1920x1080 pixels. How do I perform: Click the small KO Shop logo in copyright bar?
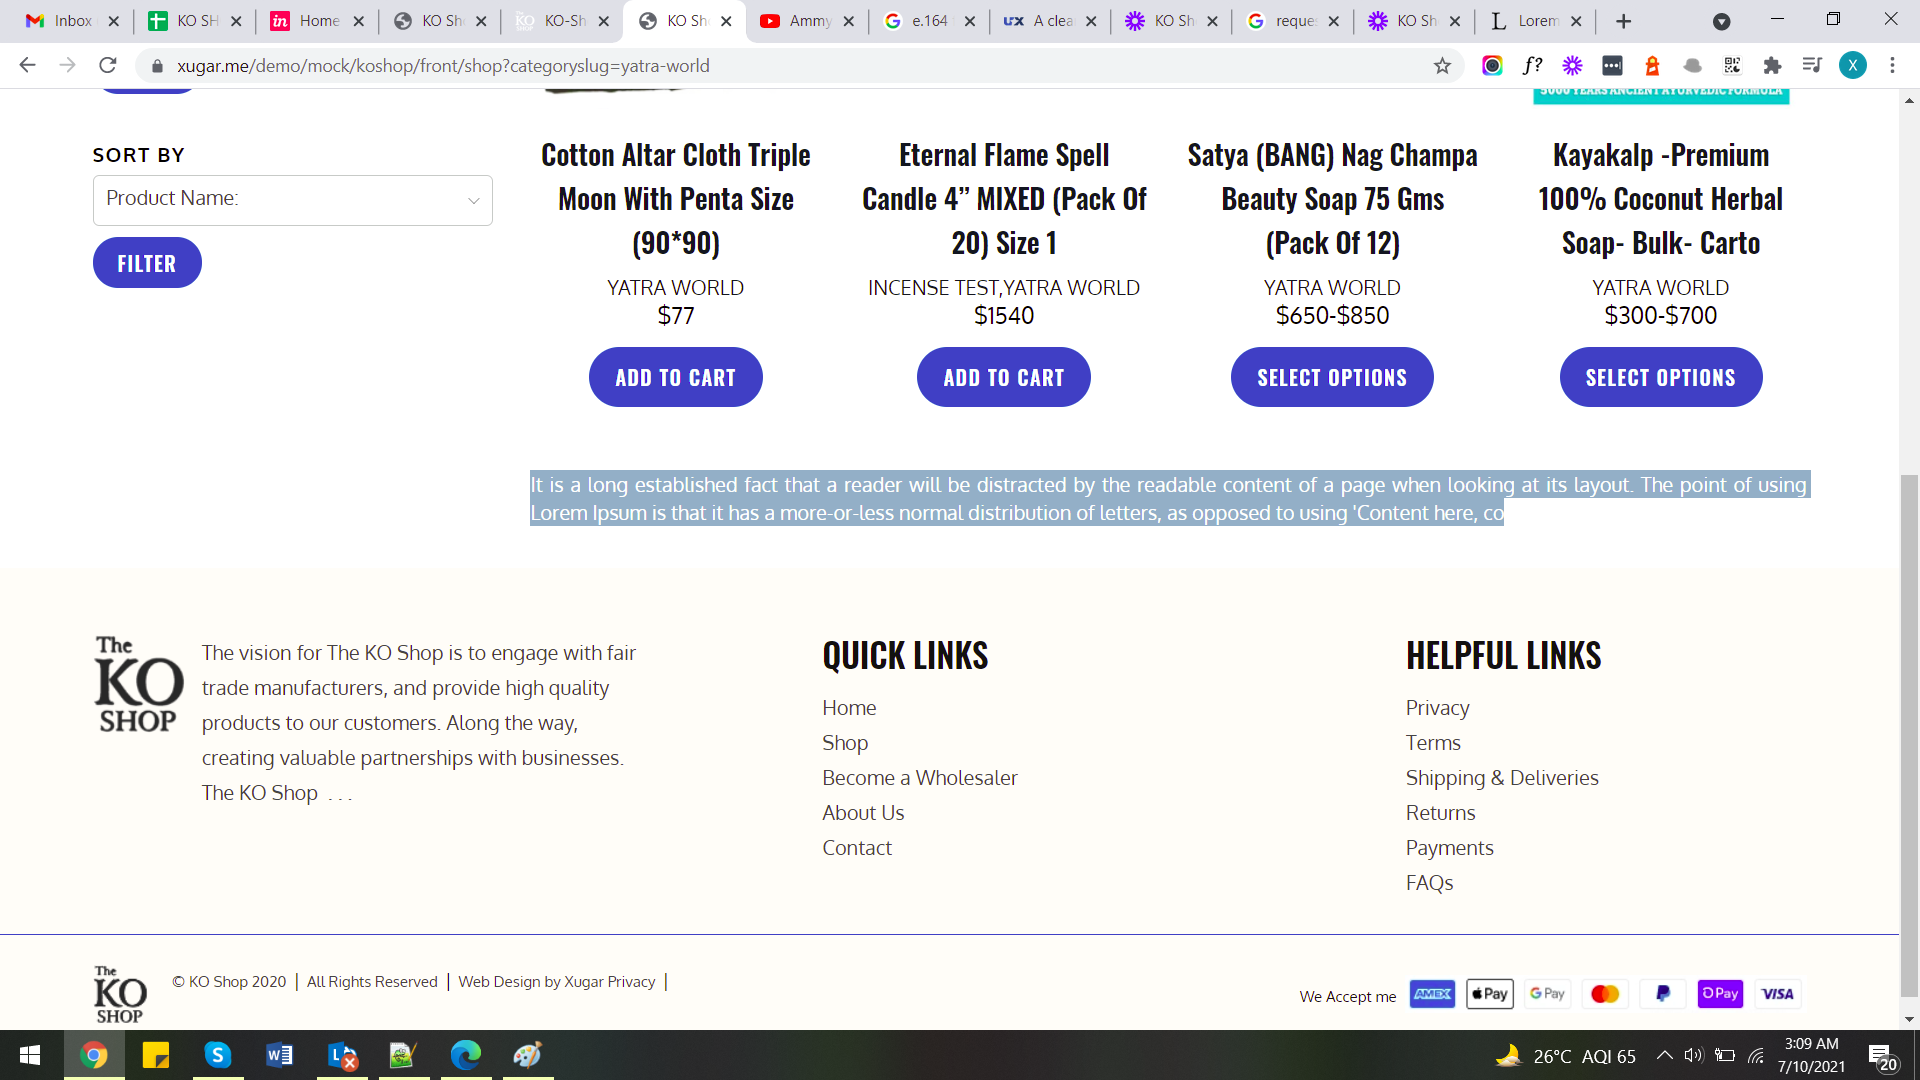(120, 994)
